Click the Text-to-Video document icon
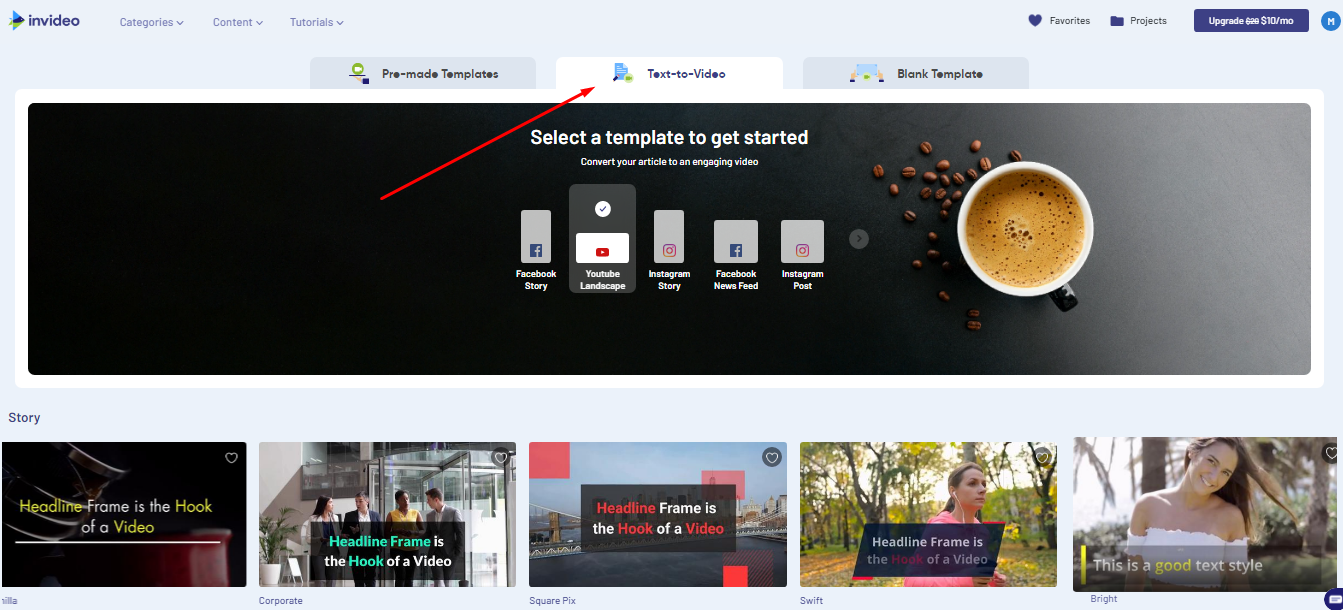 (x=623, y=73)
